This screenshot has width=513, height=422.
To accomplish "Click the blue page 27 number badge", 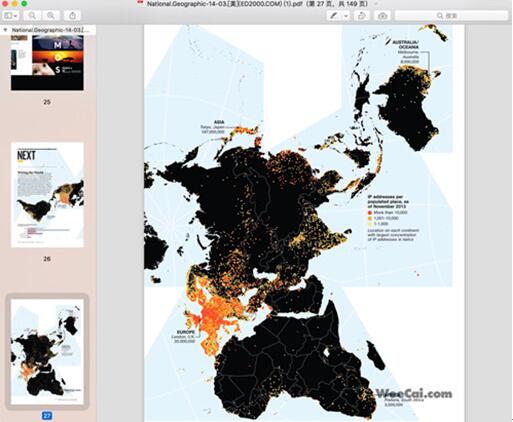I will [47, 416].
